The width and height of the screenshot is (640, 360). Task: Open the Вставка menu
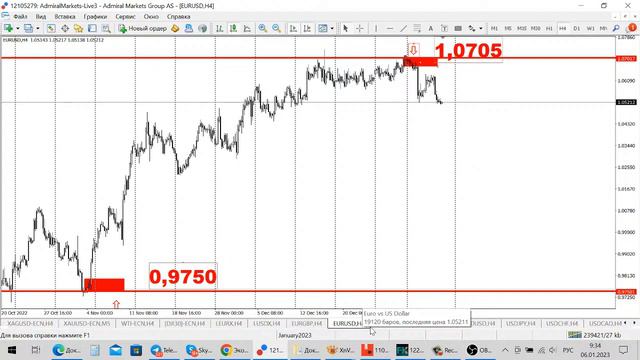coord(64,17)
